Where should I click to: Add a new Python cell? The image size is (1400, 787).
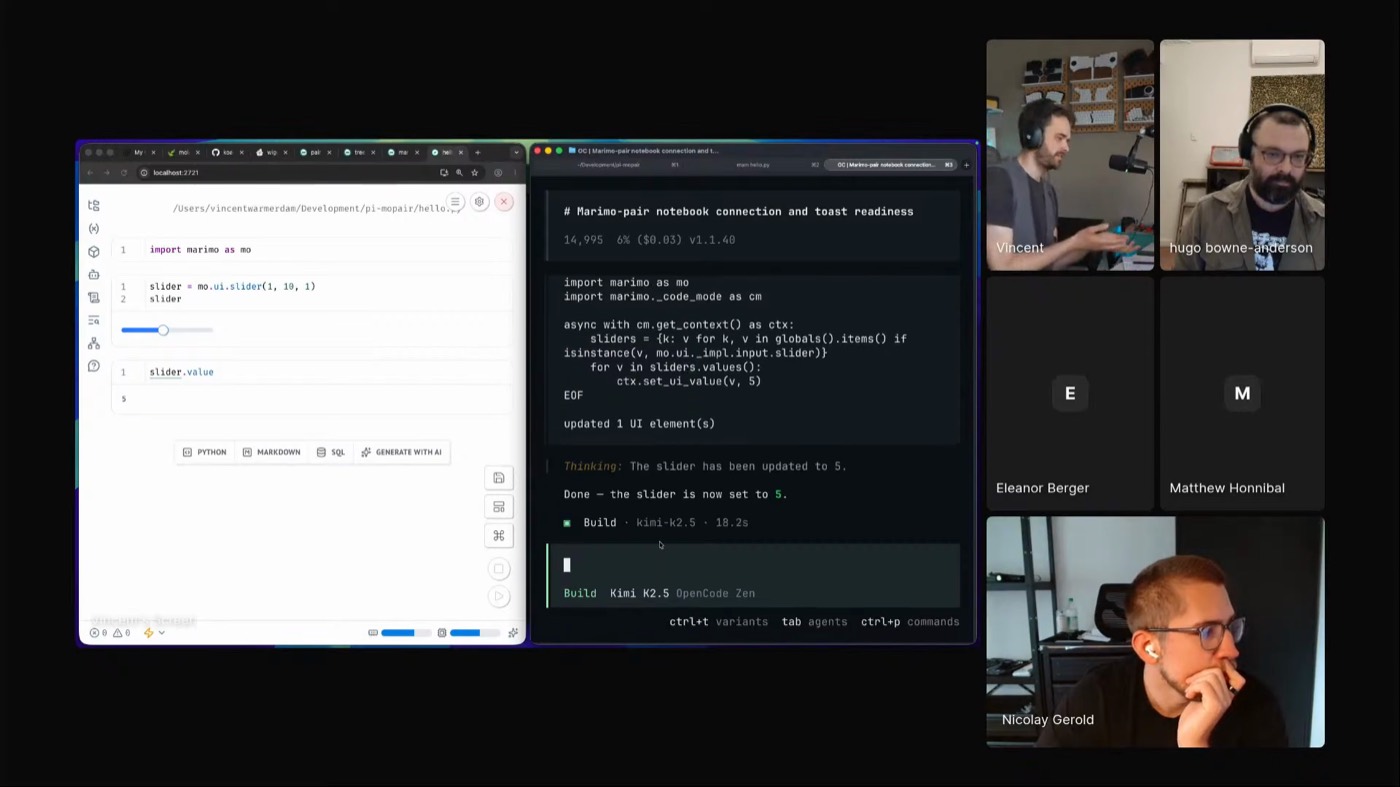click(x=205, y=452)
